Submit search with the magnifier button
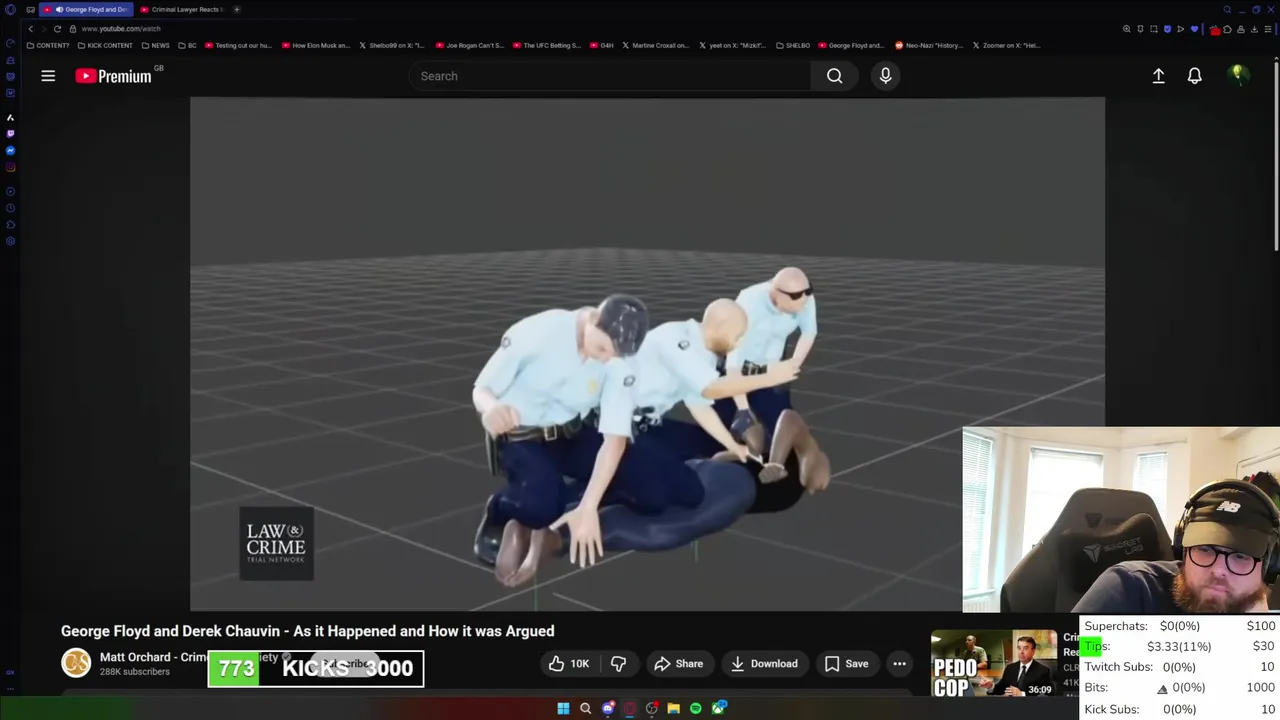 tap(834, 76)
